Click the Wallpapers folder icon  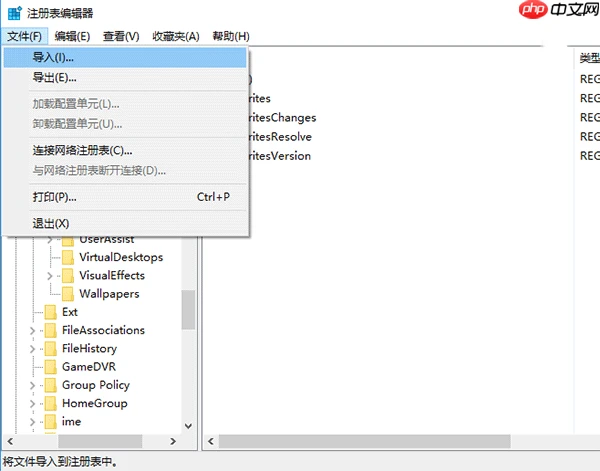click(x=68, y=294)
